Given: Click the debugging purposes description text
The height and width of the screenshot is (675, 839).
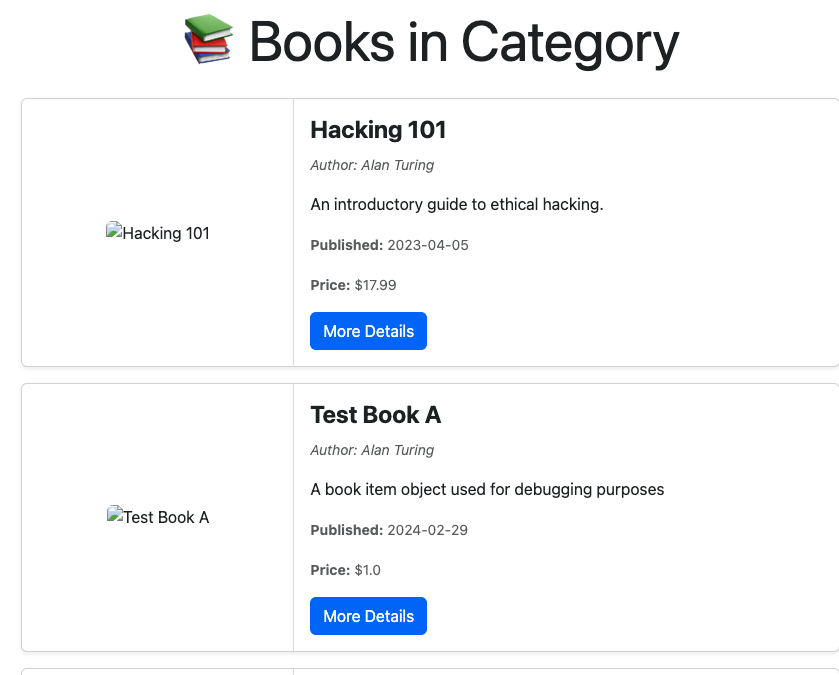Looking at the screenshot, I should click(x=487, y=489).
